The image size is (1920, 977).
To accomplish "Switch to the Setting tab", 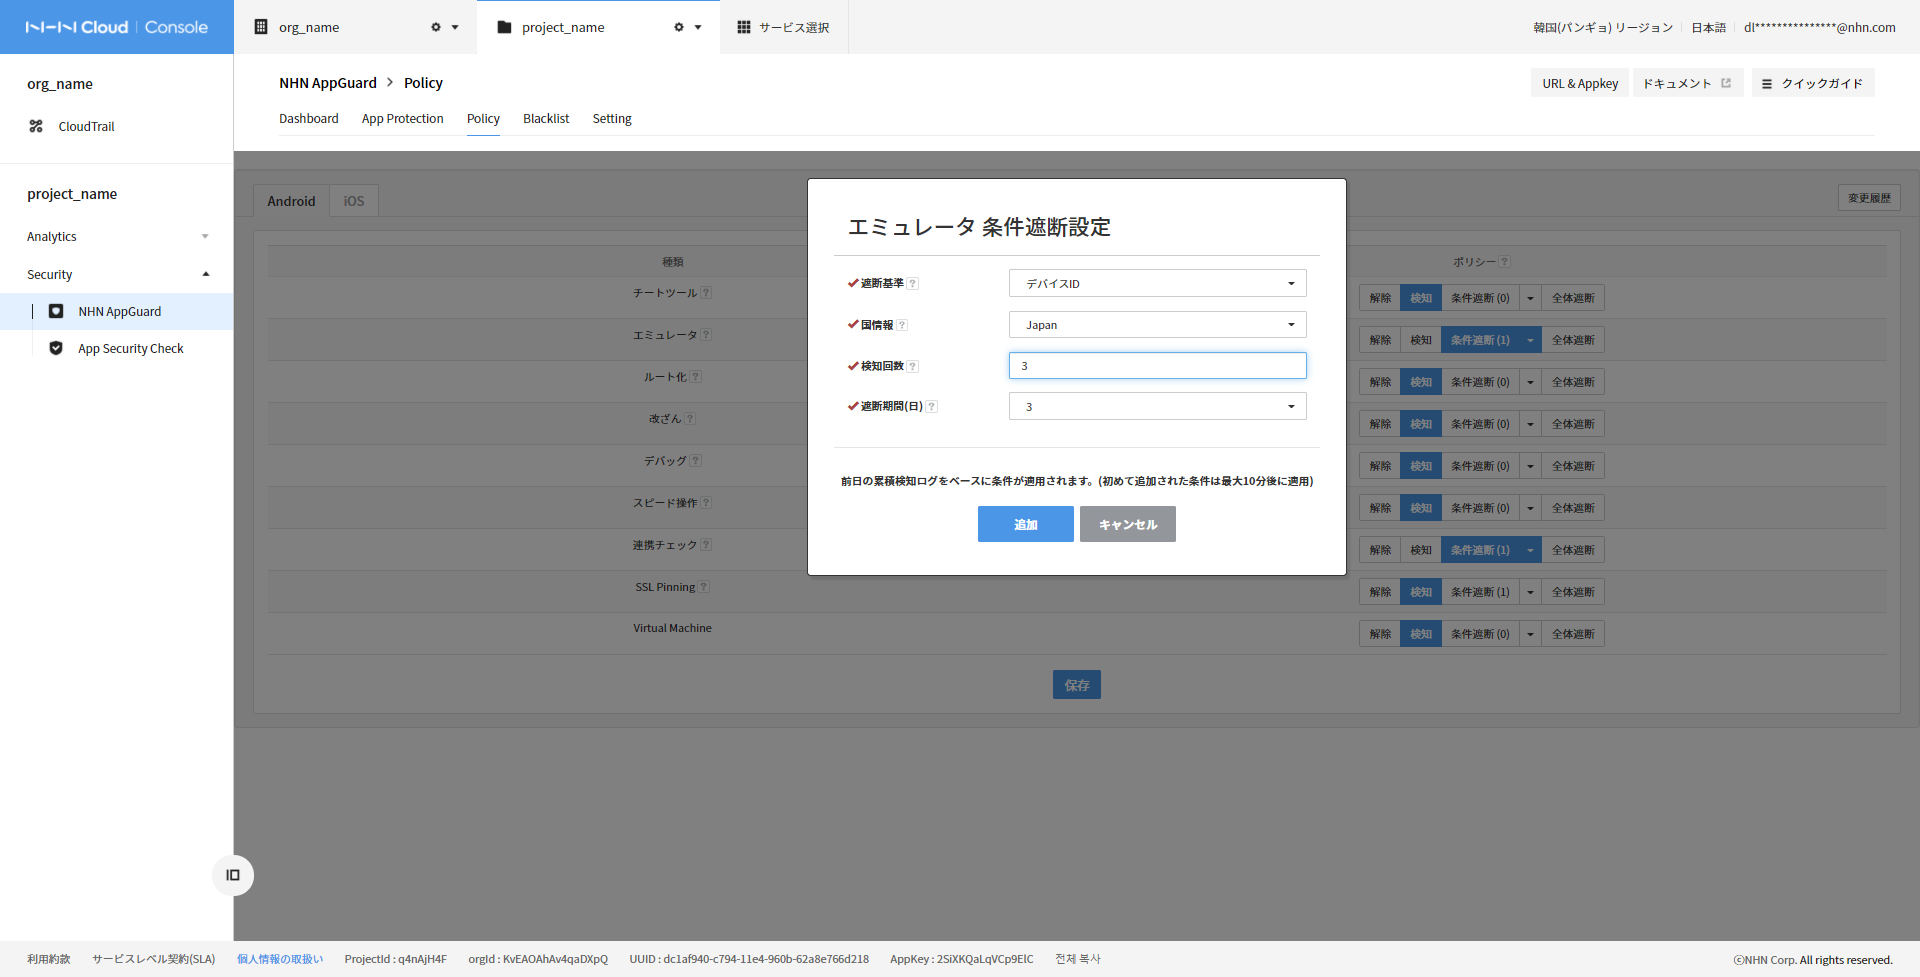I will (612, 119).
